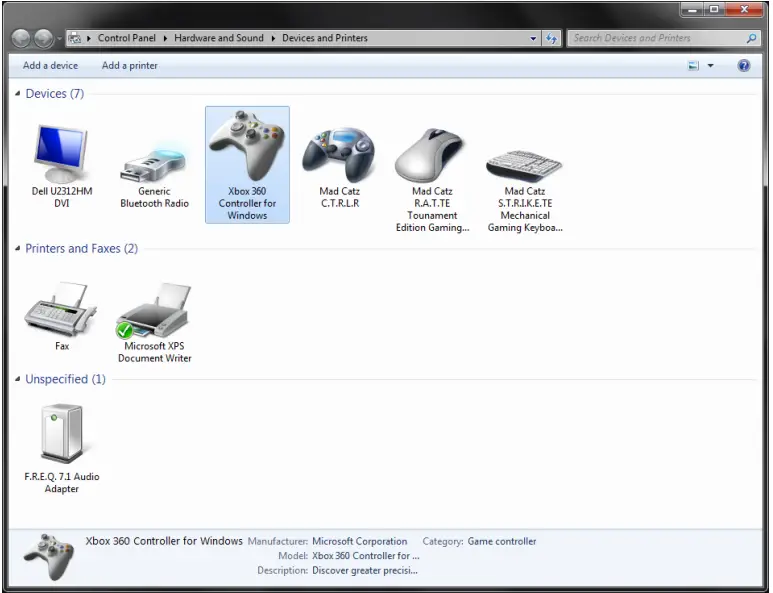Open the help question mark icon
This screenshot has height=593, width=773.
click(743, 66)
